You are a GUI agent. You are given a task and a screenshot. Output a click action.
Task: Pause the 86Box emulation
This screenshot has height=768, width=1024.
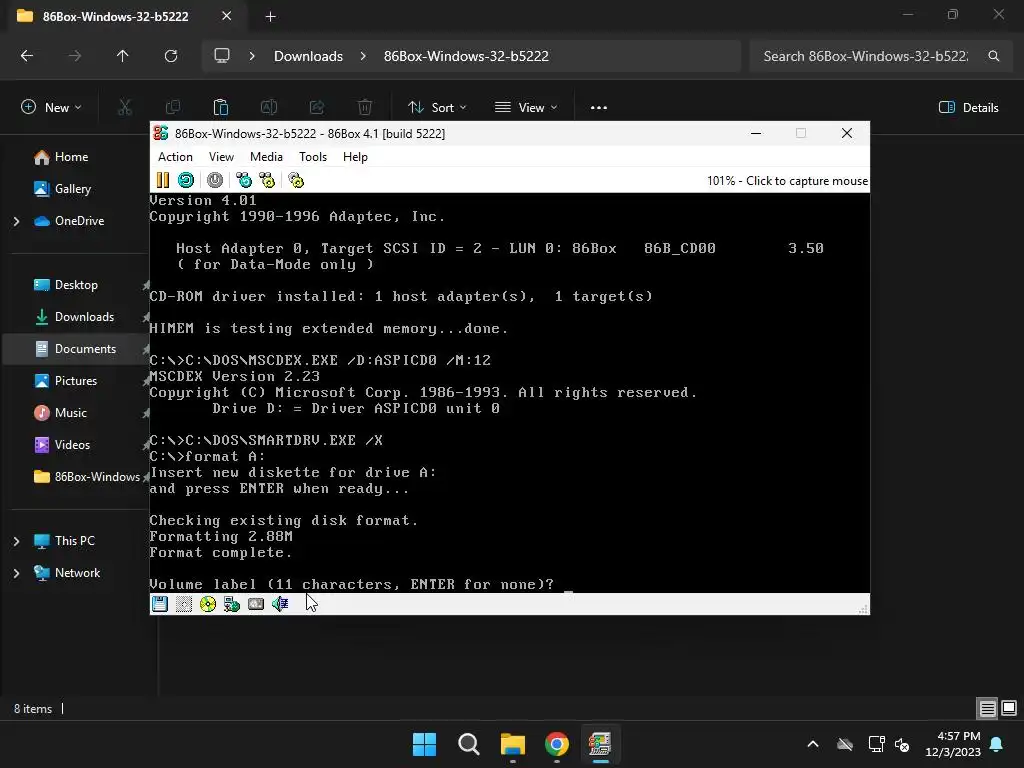coord(163,180)
